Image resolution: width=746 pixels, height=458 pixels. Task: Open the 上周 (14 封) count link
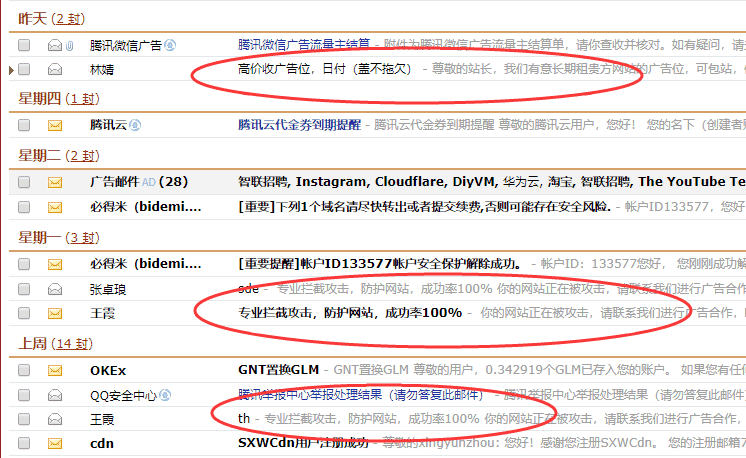(x=72, y=343)
